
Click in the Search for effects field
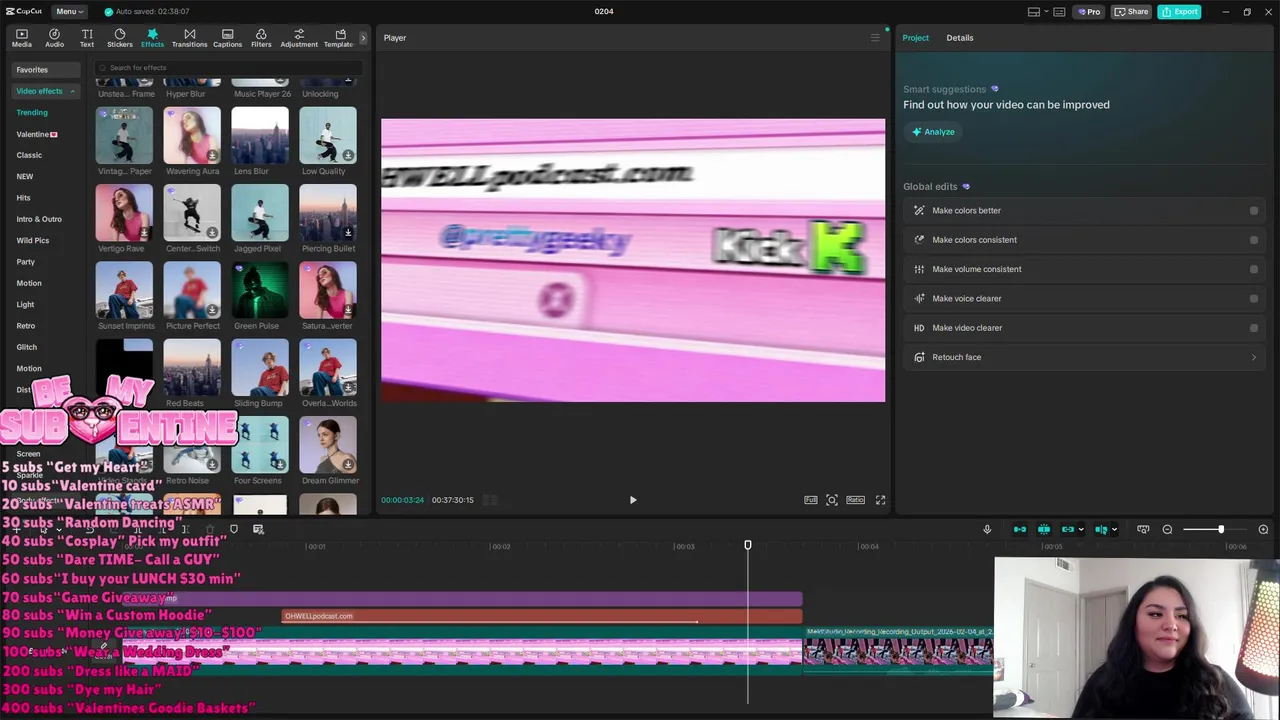230,67
